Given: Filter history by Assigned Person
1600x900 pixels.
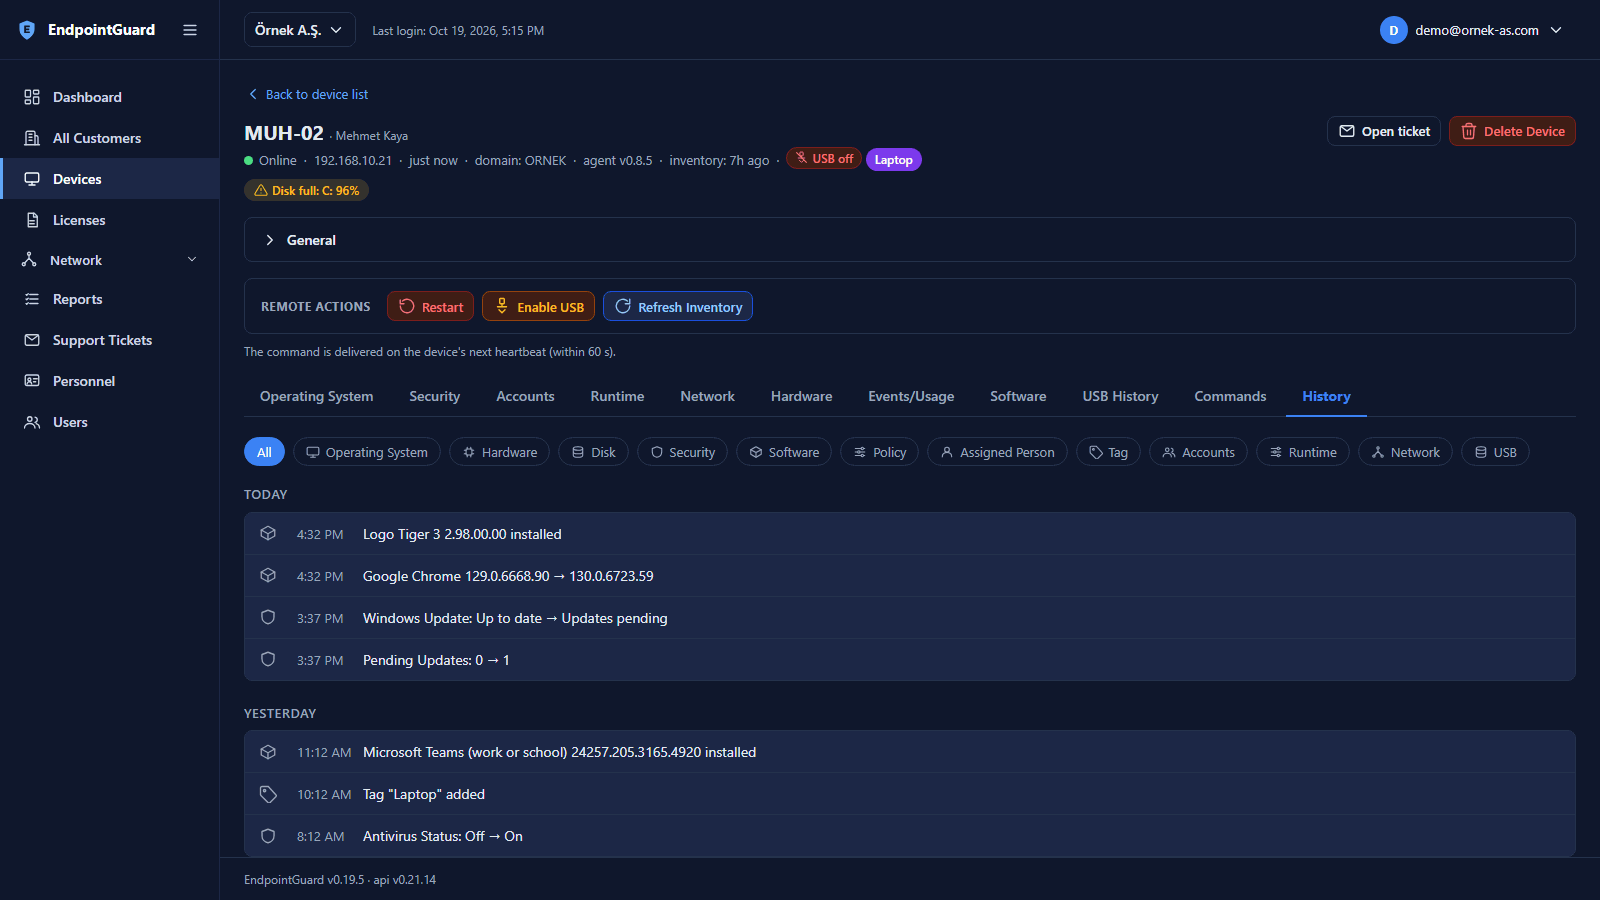Looking at the screenshot, I should [997, 452].
